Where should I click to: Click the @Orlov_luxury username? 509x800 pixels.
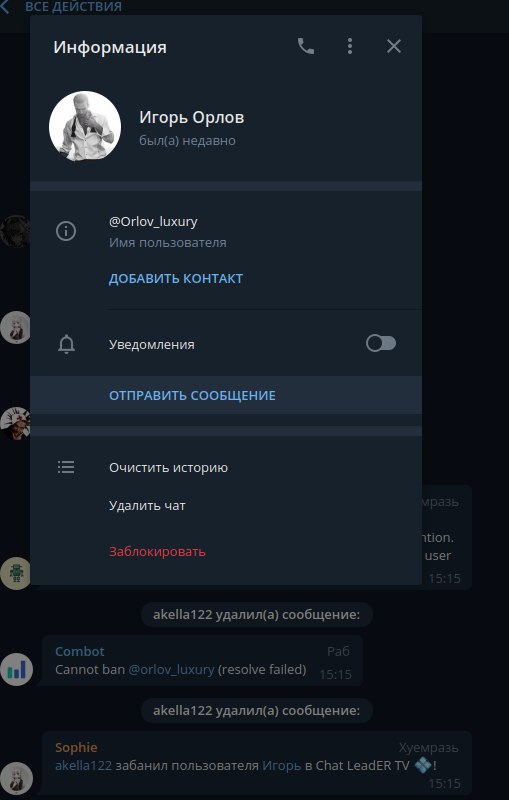tap(153, 221)
